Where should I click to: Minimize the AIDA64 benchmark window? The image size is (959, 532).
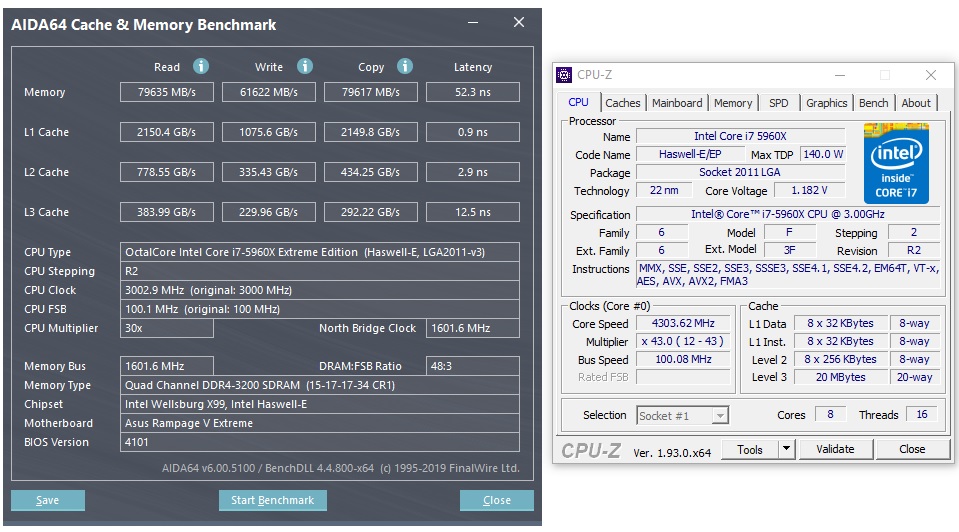[x=473, y=23]
